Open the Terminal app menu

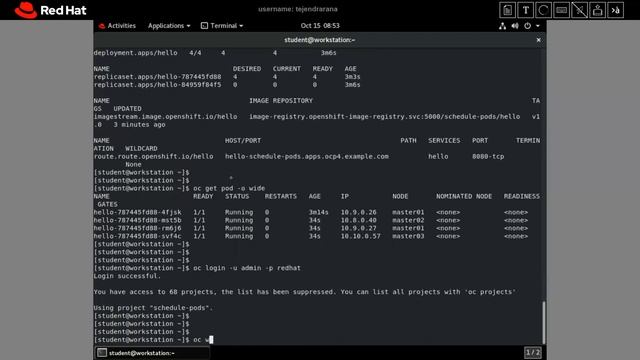(222, 26)
